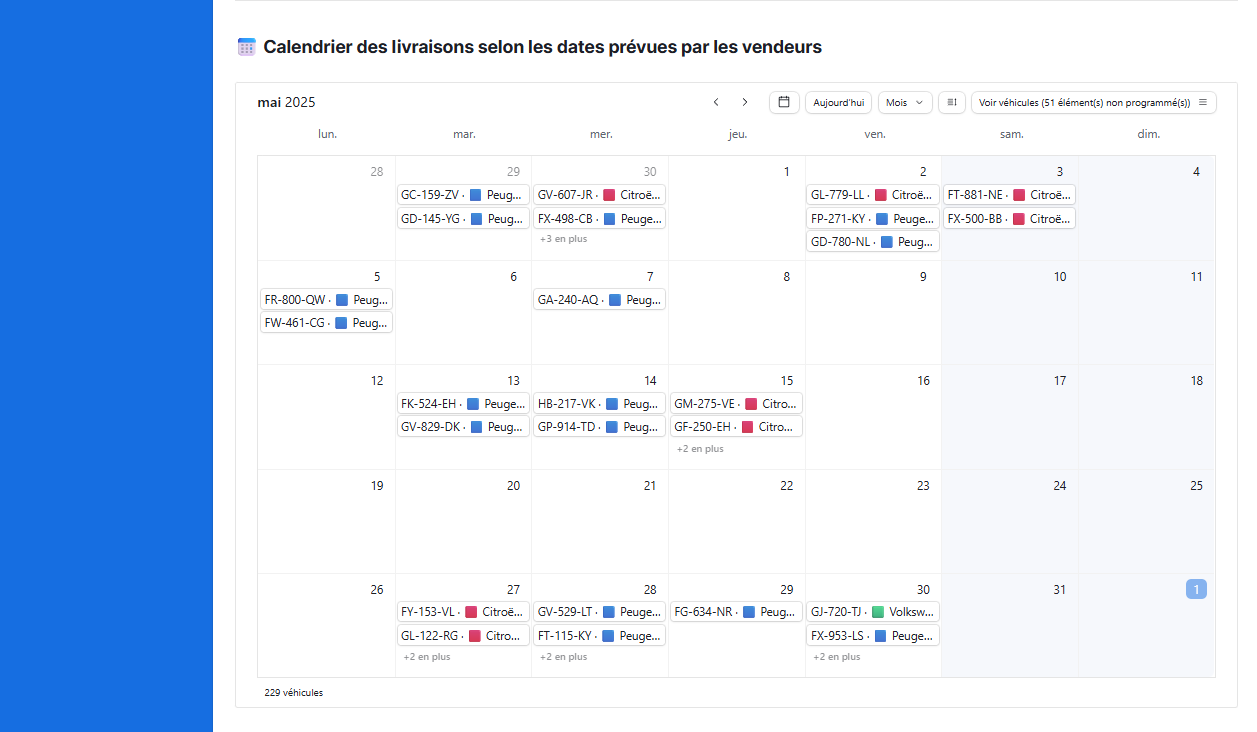Open Voir véhicules unscheduled items panel
Viewport: 1257px width, 732px height.
click(1094, 102)
